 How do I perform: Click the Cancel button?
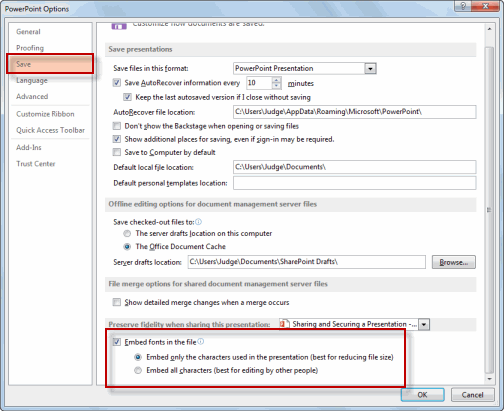(472, 395)
